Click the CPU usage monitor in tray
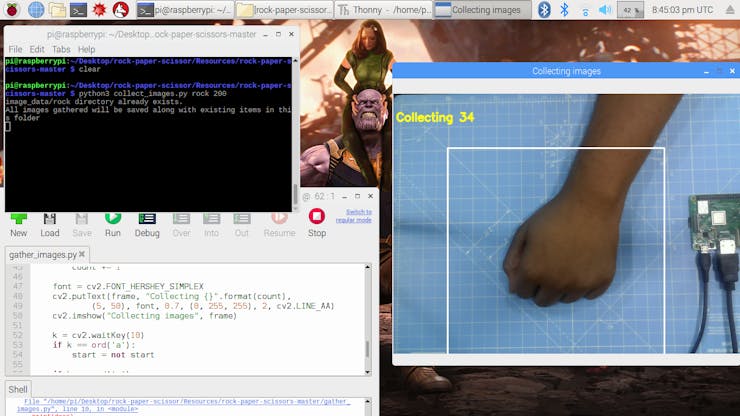The width and height of the screenshot is (740, 416). (630, 10)
